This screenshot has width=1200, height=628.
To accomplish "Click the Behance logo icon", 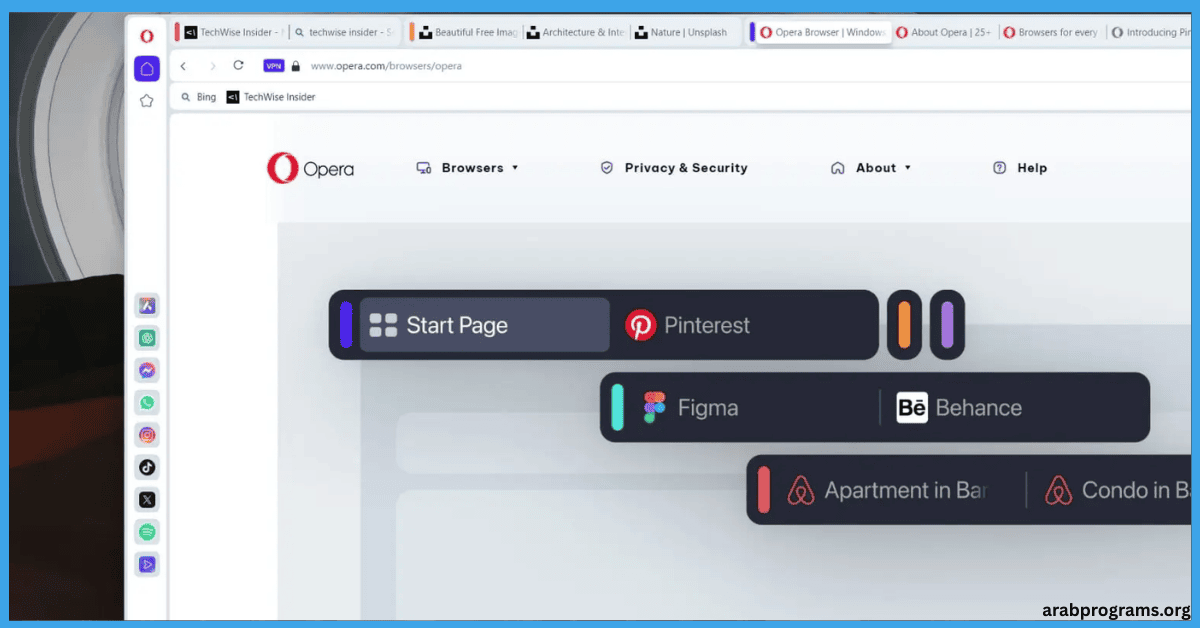I will pos(912,407).
